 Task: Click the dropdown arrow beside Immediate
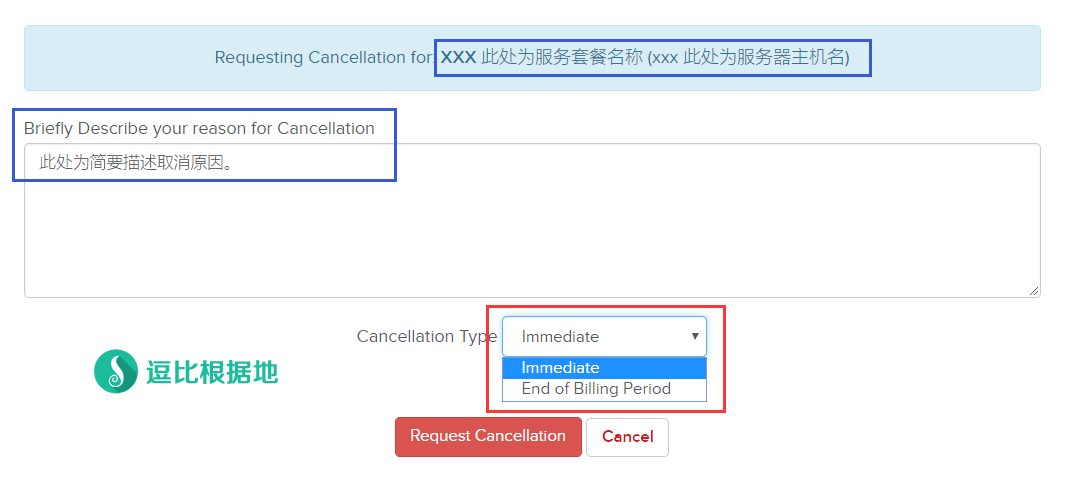(x=695, y=336)
